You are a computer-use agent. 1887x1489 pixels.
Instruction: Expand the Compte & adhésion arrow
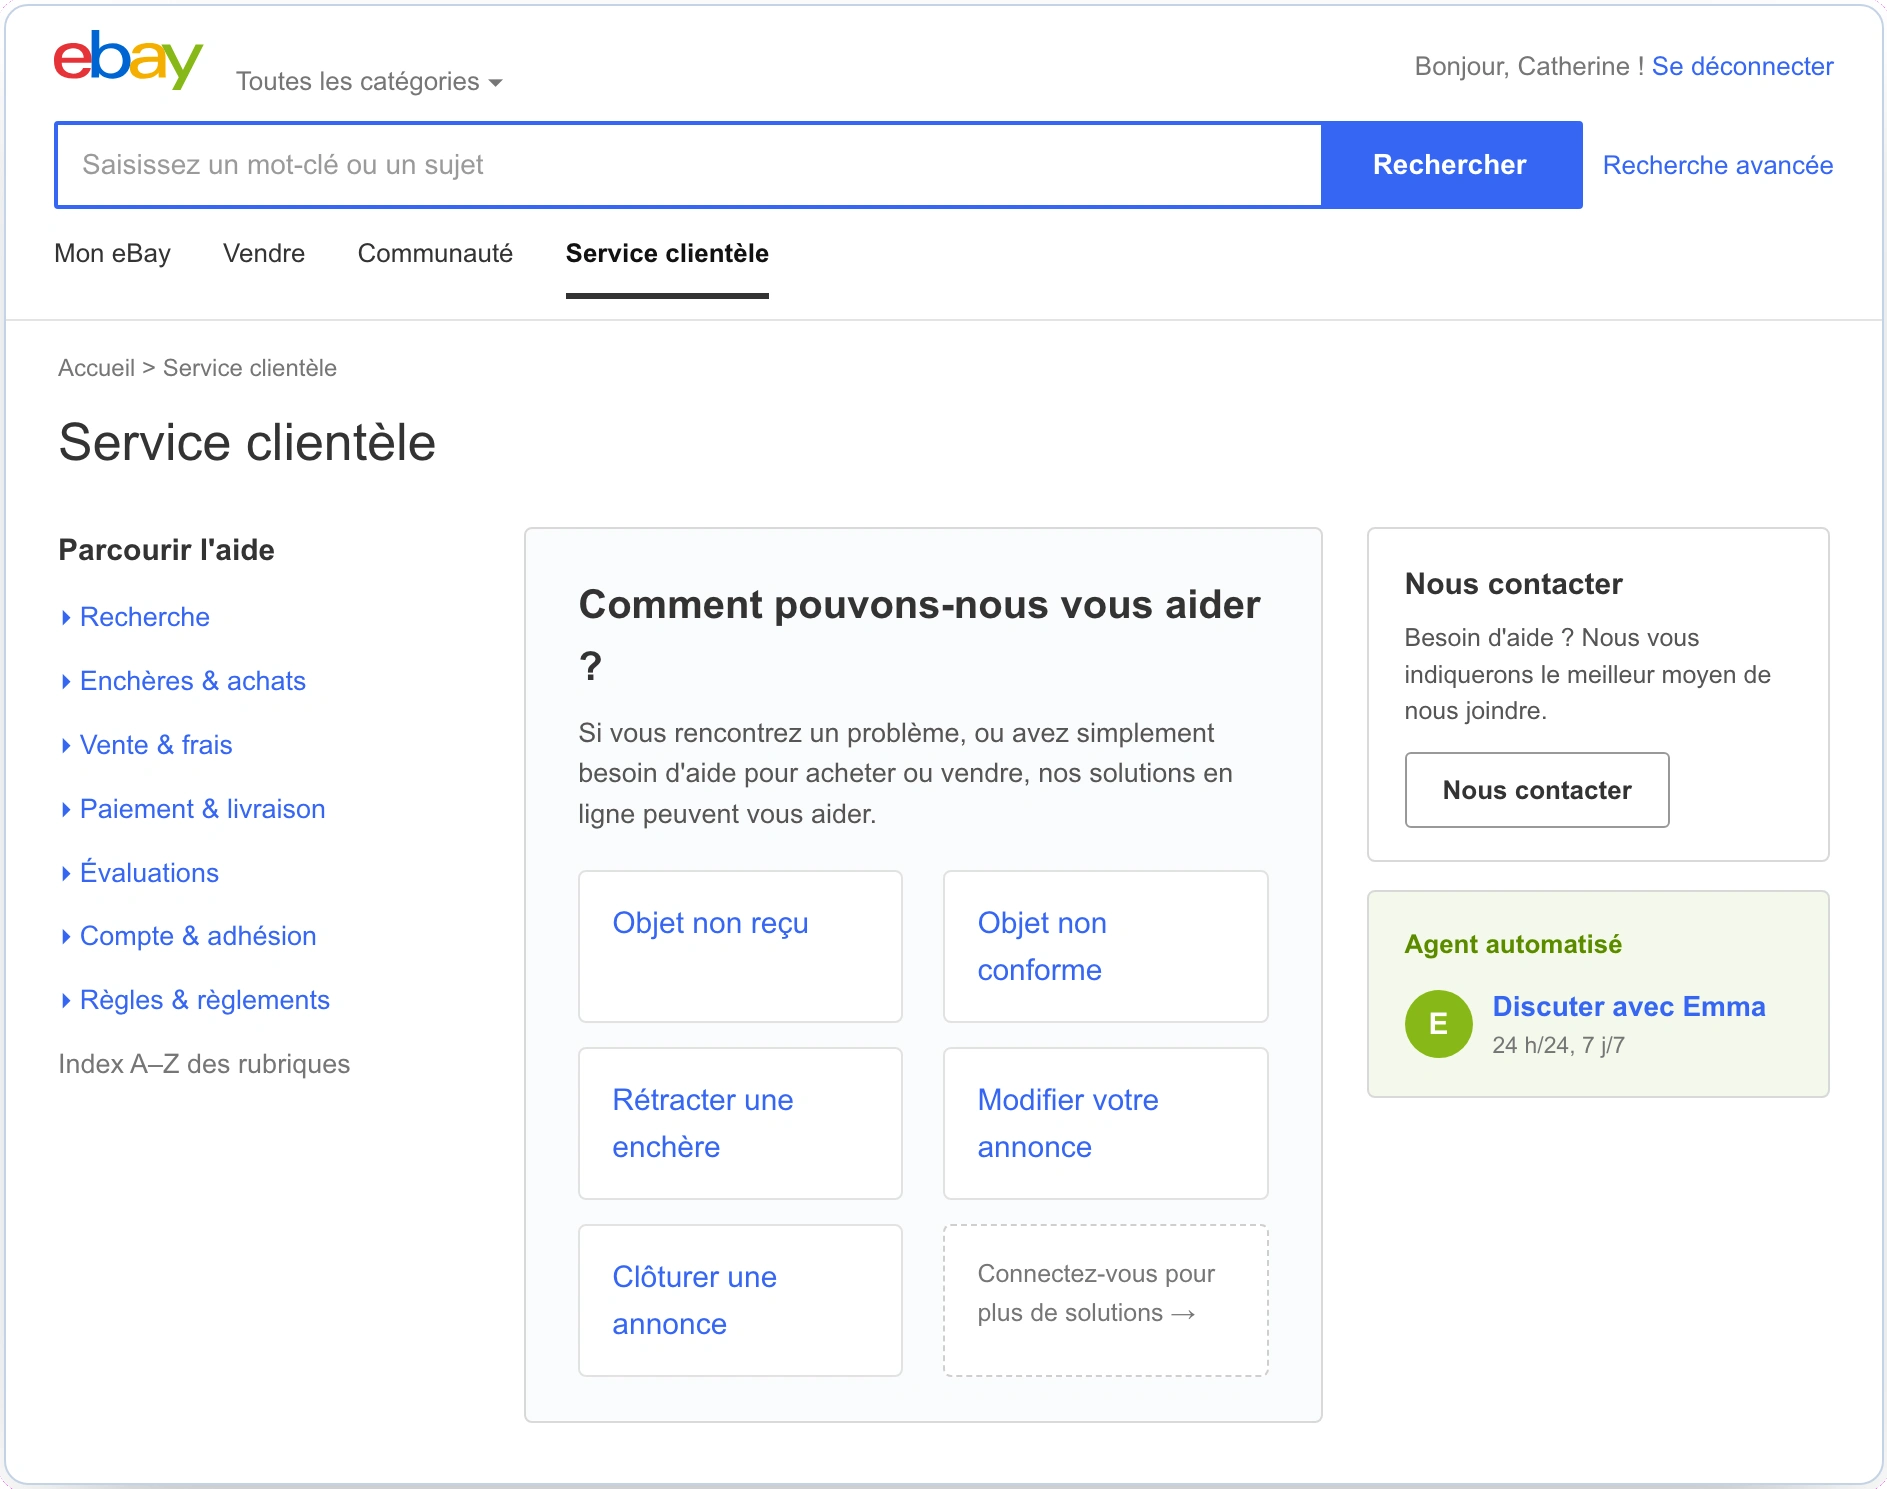coord(66,937)
